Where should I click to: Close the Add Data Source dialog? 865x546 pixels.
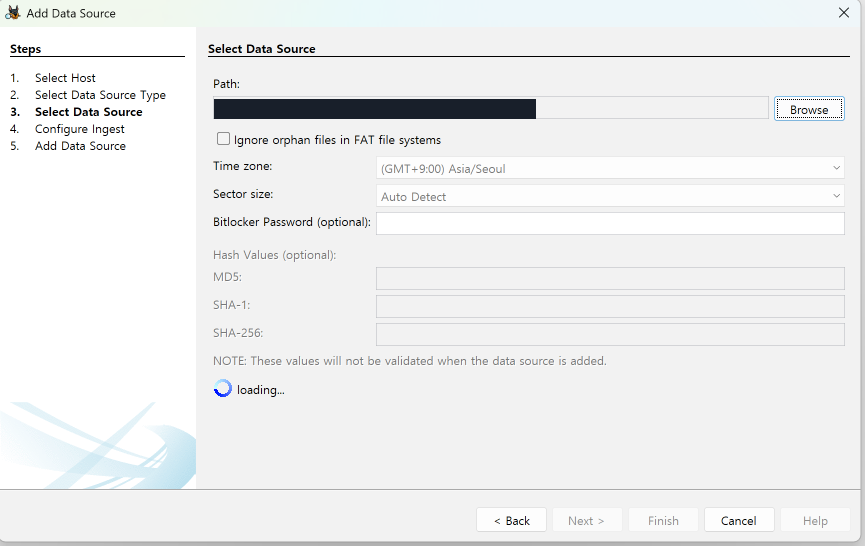tap(843, 13)
